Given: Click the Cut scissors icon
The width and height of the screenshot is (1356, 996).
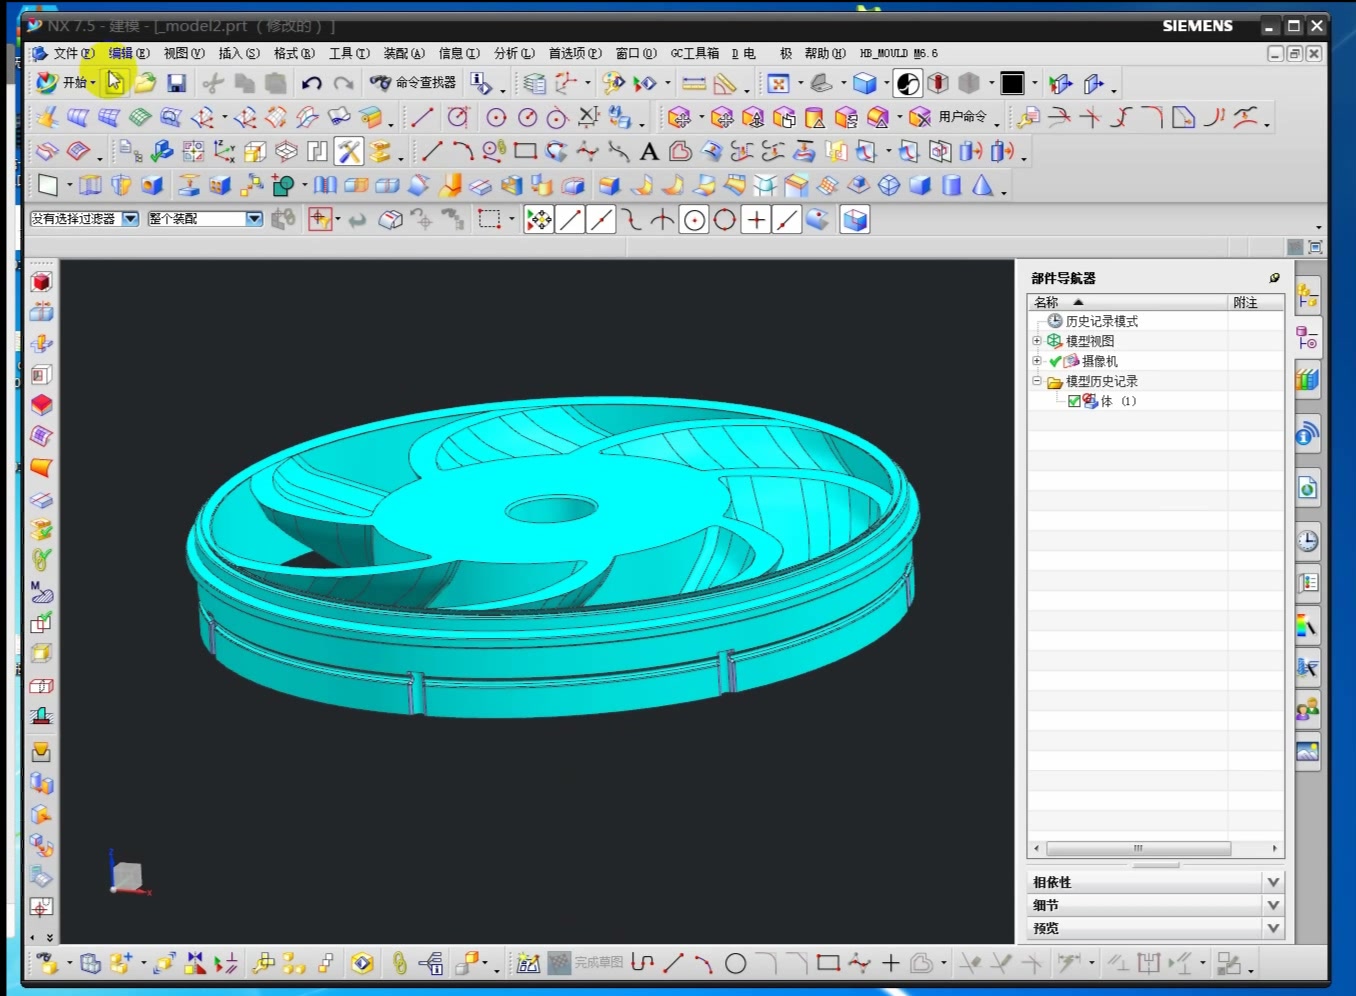Looking at the screenshot, I should pos(213,83).
